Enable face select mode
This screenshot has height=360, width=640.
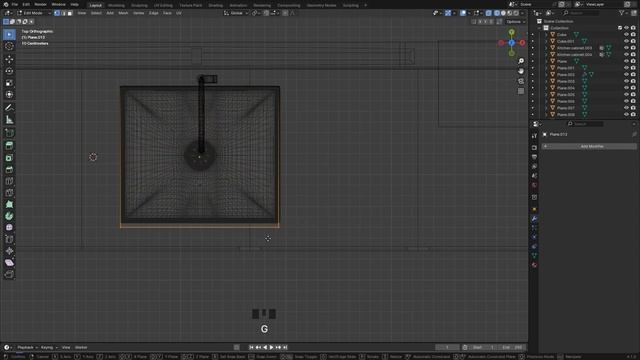click(x=70, y=13)
